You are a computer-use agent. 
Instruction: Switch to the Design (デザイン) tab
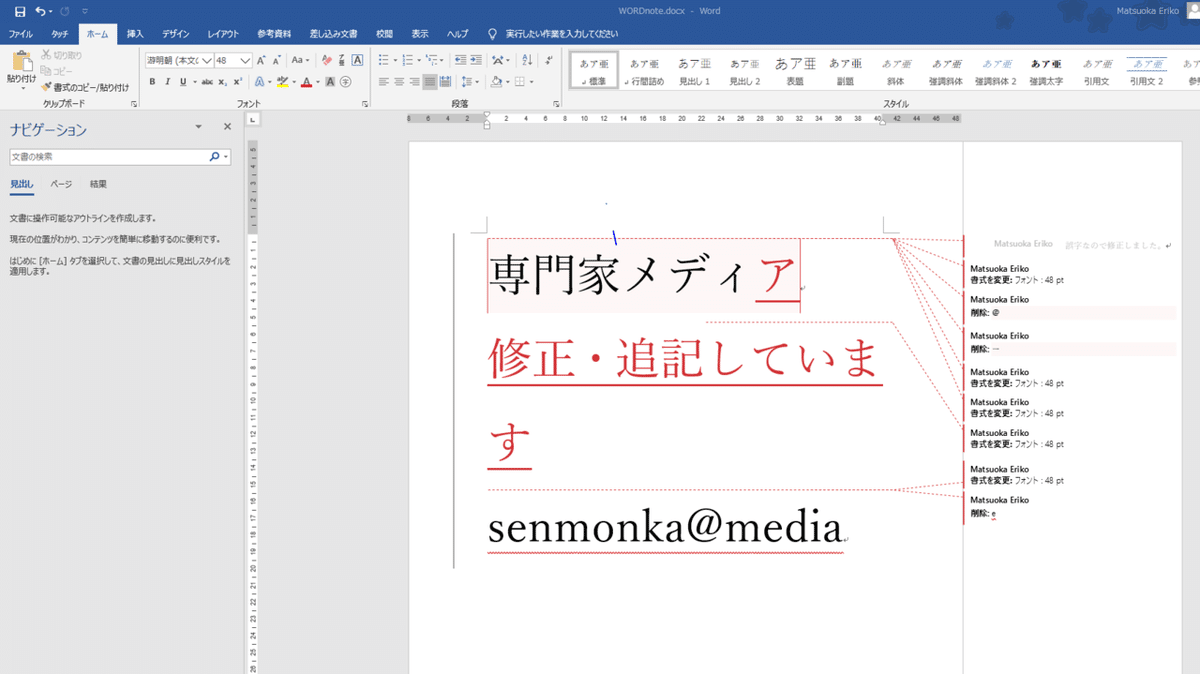coord(176,34)
